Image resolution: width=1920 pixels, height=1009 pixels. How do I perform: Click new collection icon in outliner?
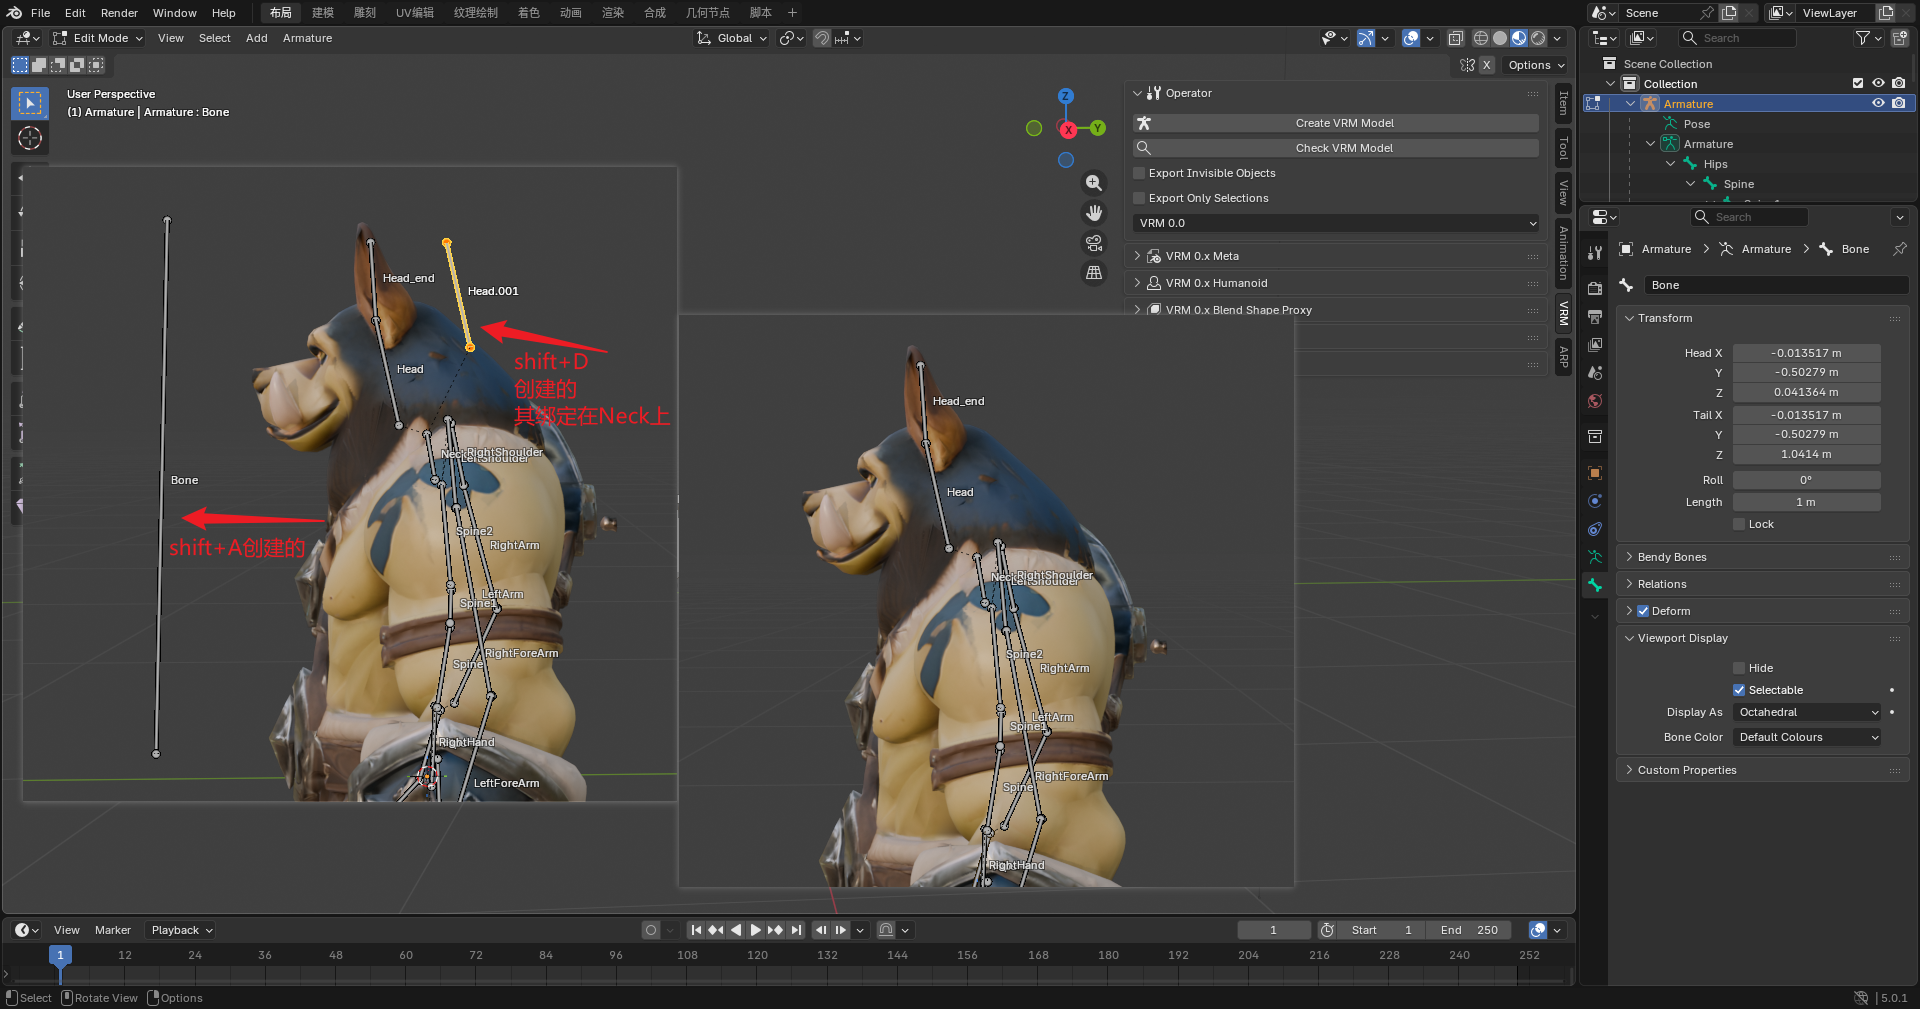tap(1900, 38)
